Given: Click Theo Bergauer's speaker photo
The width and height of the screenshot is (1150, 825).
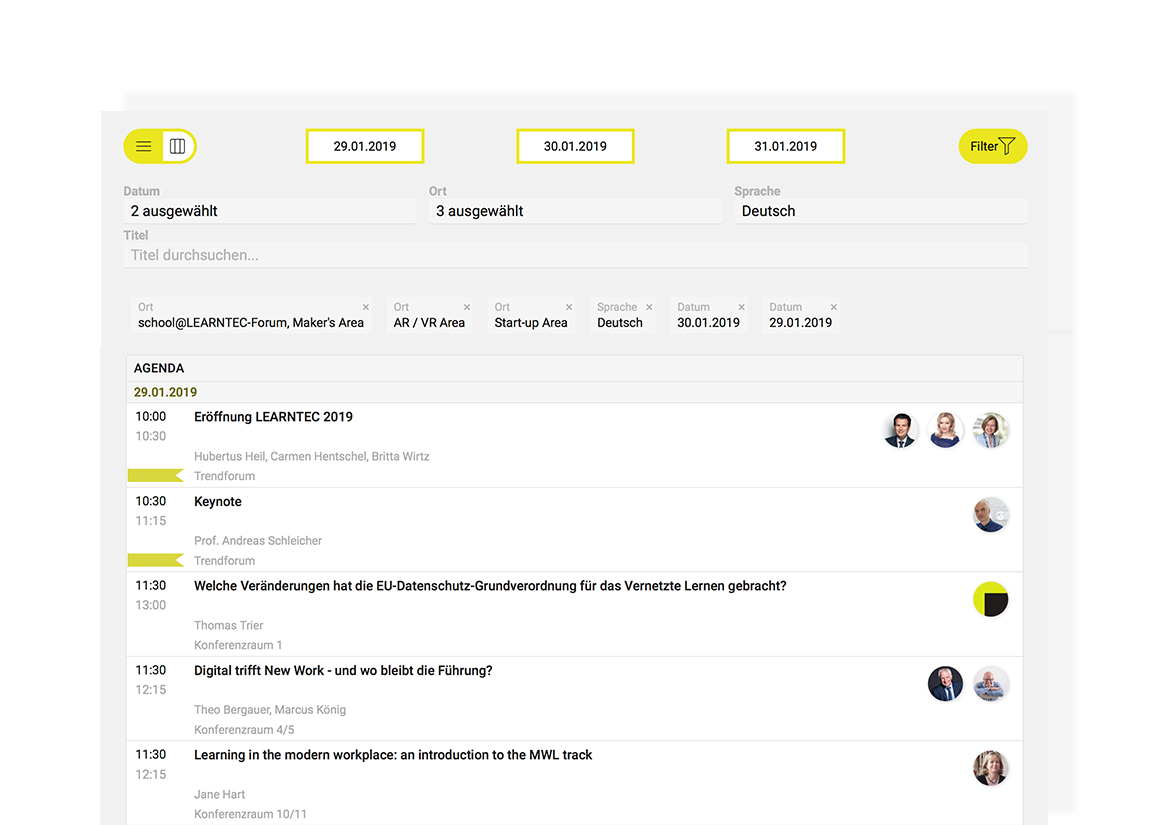Looking at the screenshot, I should 945,683.
